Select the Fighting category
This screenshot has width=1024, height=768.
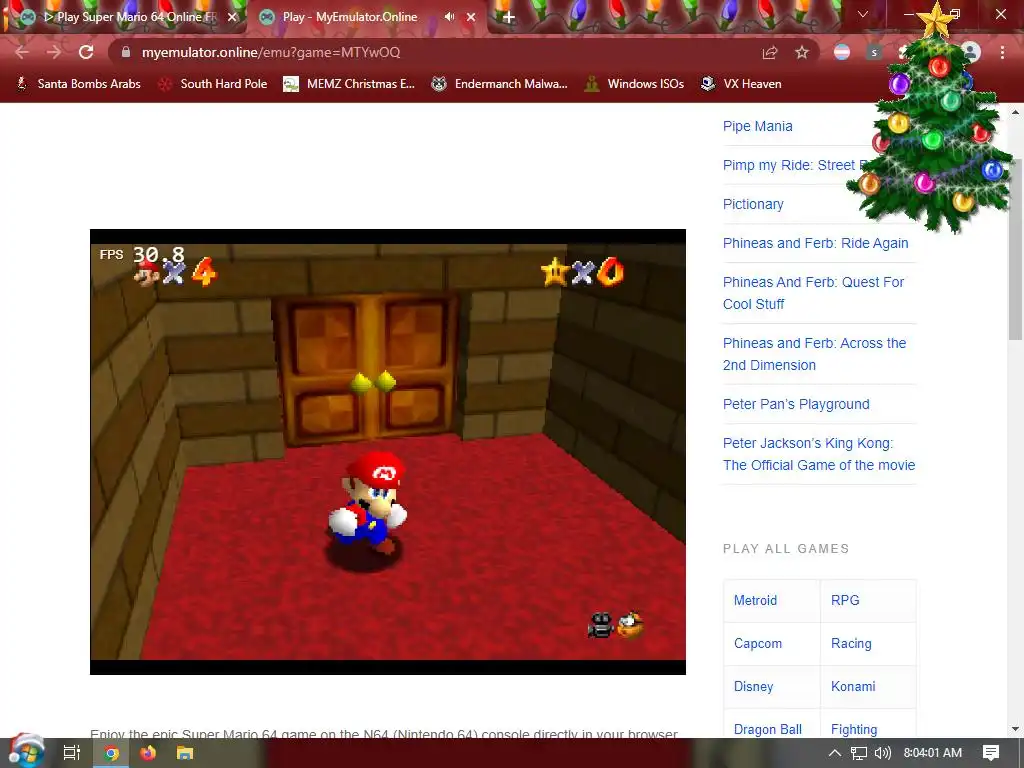854,729
